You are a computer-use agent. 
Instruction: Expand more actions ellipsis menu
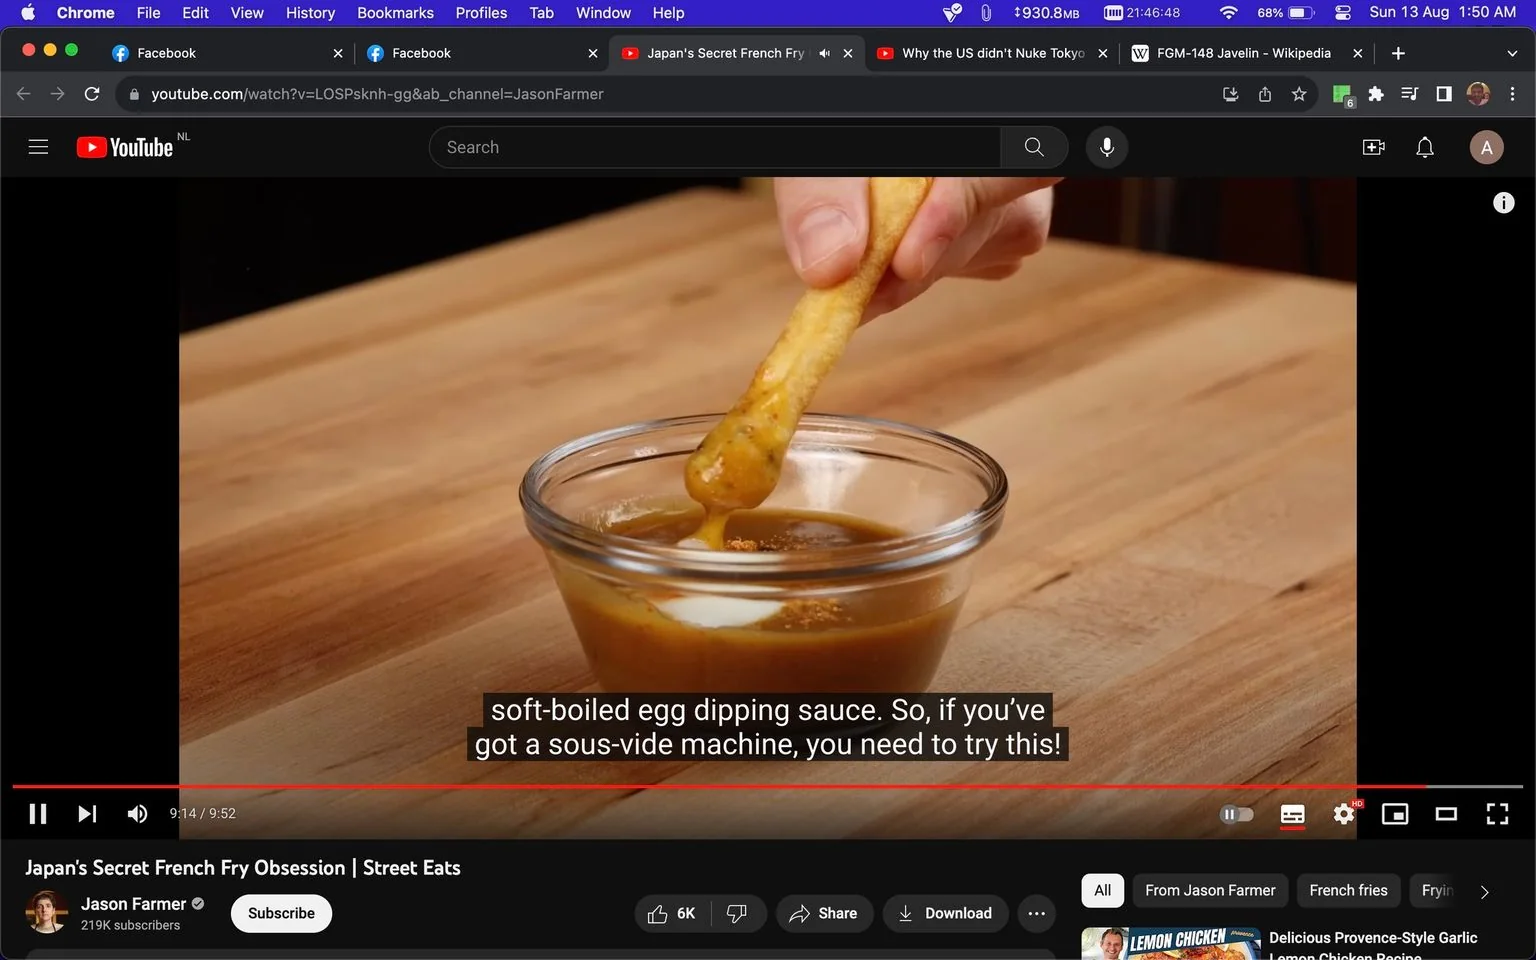tap(1037, 913)
